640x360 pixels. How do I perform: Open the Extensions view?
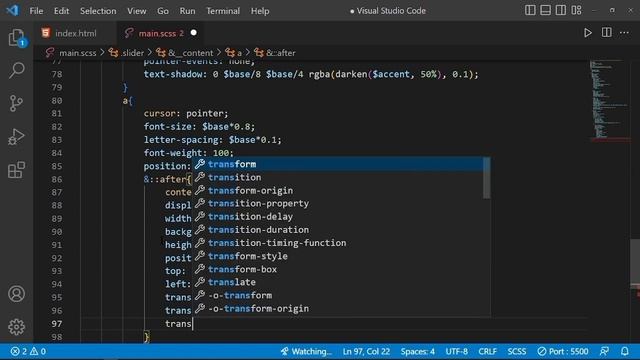[x=17, y=170]
